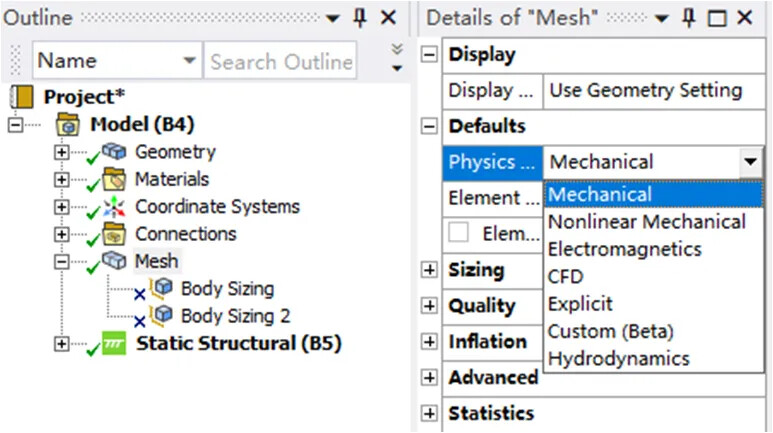Collapse the Defaults section
Screen dimensions: 773x433
[430, 126]
